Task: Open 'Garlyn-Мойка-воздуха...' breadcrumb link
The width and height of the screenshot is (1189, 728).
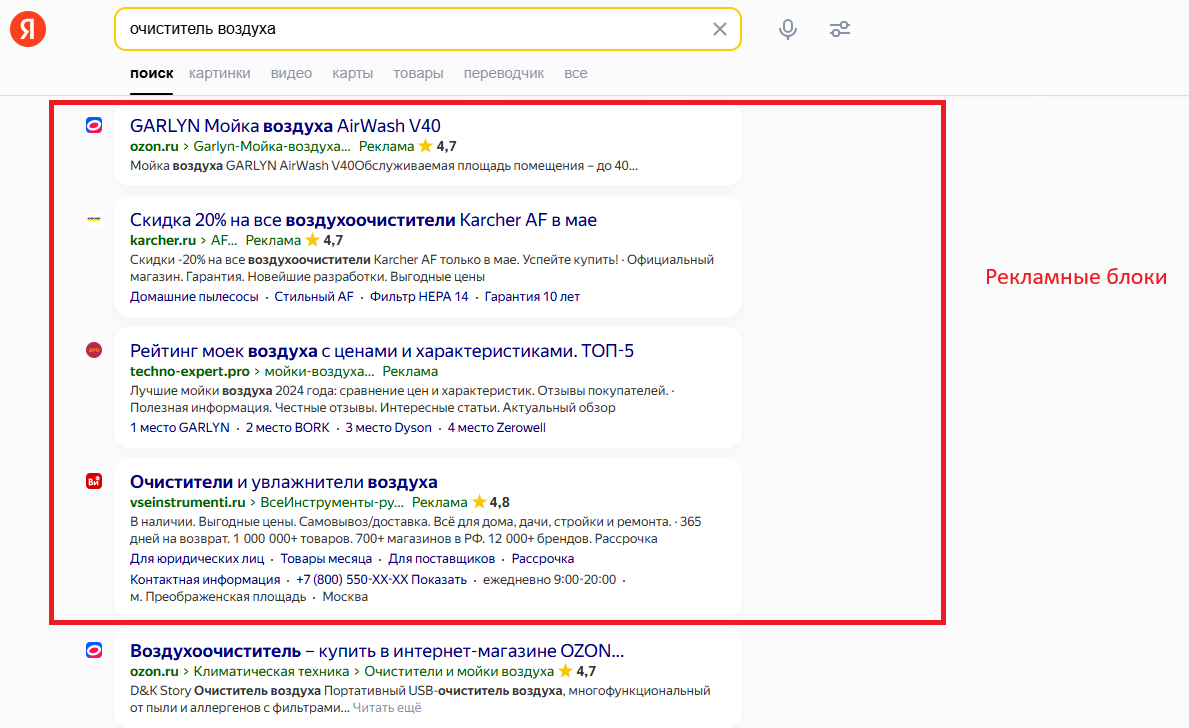Action: point(272,146)
